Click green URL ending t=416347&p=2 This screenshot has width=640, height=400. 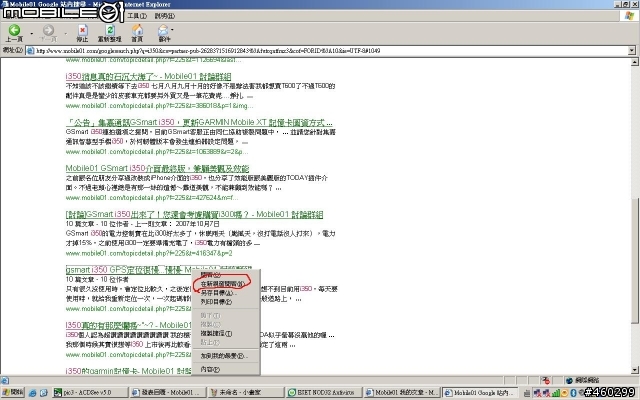[x=149, y=253]
